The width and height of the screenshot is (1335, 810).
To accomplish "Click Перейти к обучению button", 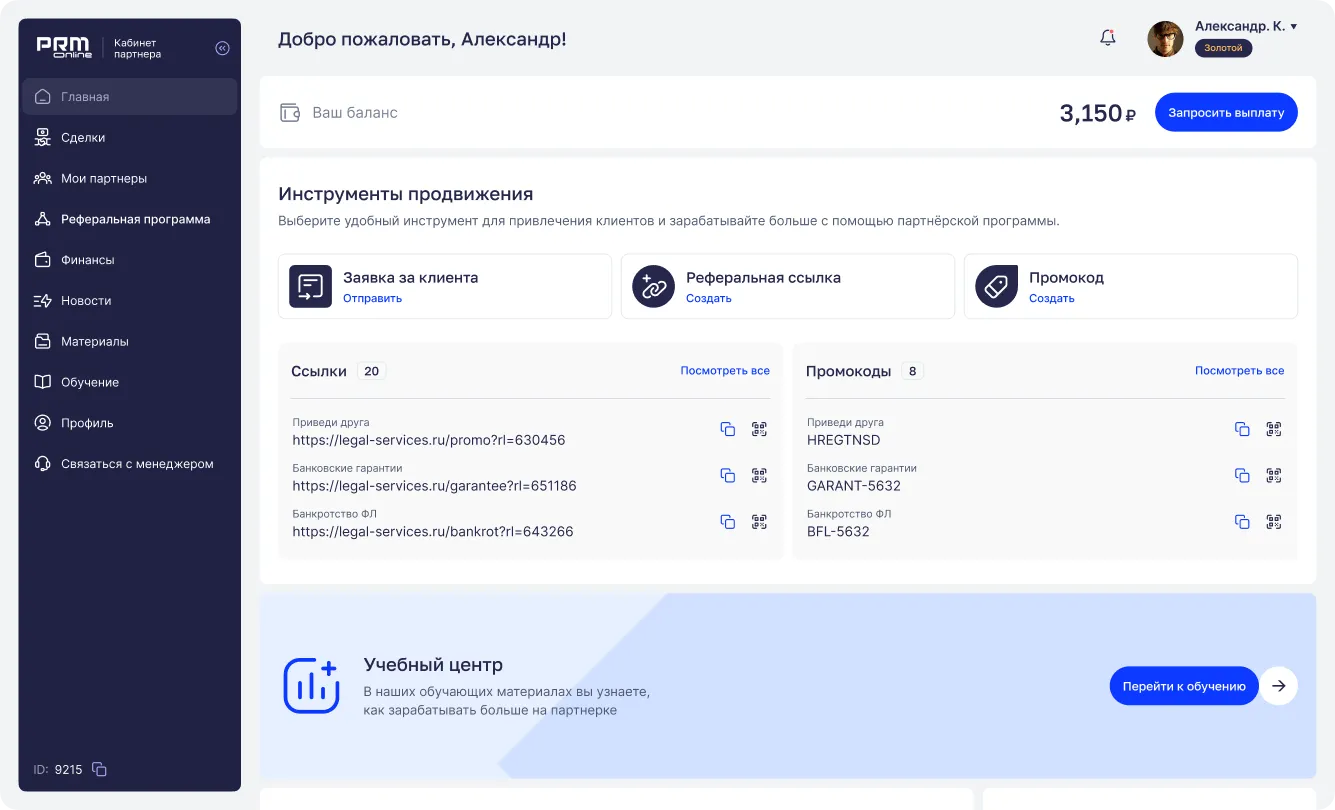I will pos(1184,686).
